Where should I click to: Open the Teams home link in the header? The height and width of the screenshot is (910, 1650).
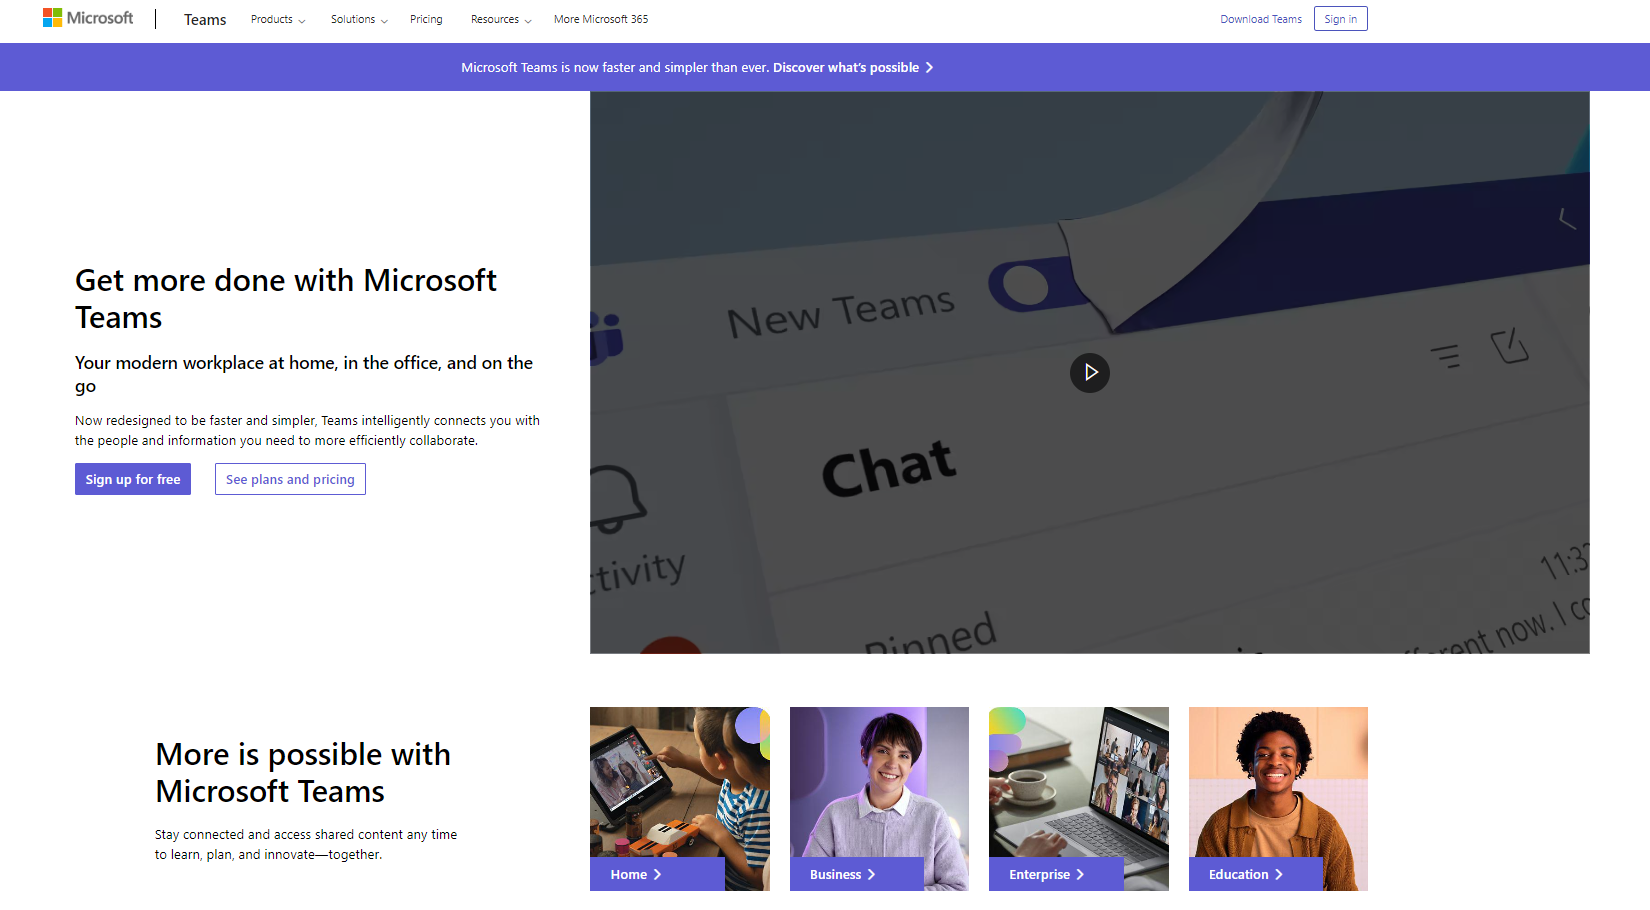click(205, 19)
